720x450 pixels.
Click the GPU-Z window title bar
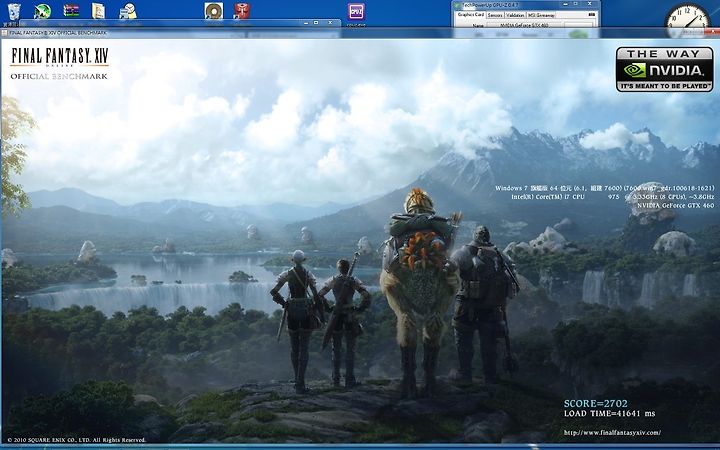tap(526, 5)
